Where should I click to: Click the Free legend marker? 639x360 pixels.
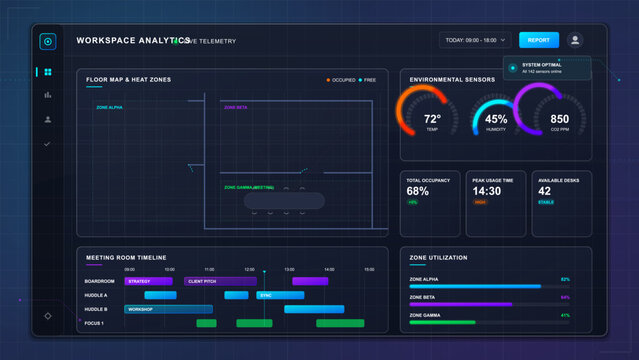360,80
